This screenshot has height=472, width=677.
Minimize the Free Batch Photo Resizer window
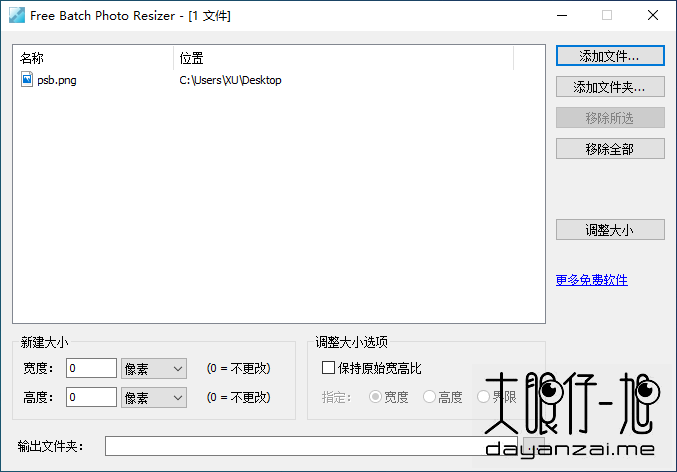562,16
